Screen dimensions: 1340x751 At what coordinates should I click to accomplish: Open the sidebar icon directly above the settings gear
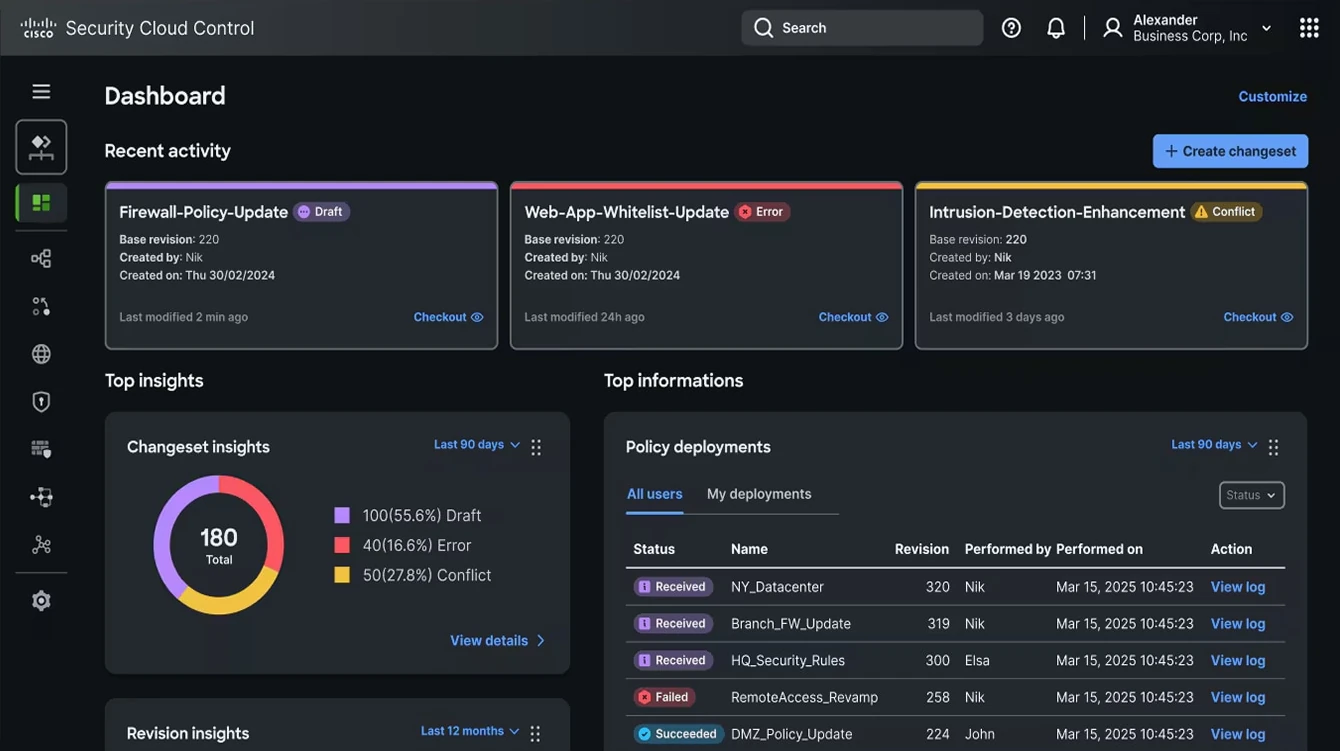pos(41,545)
